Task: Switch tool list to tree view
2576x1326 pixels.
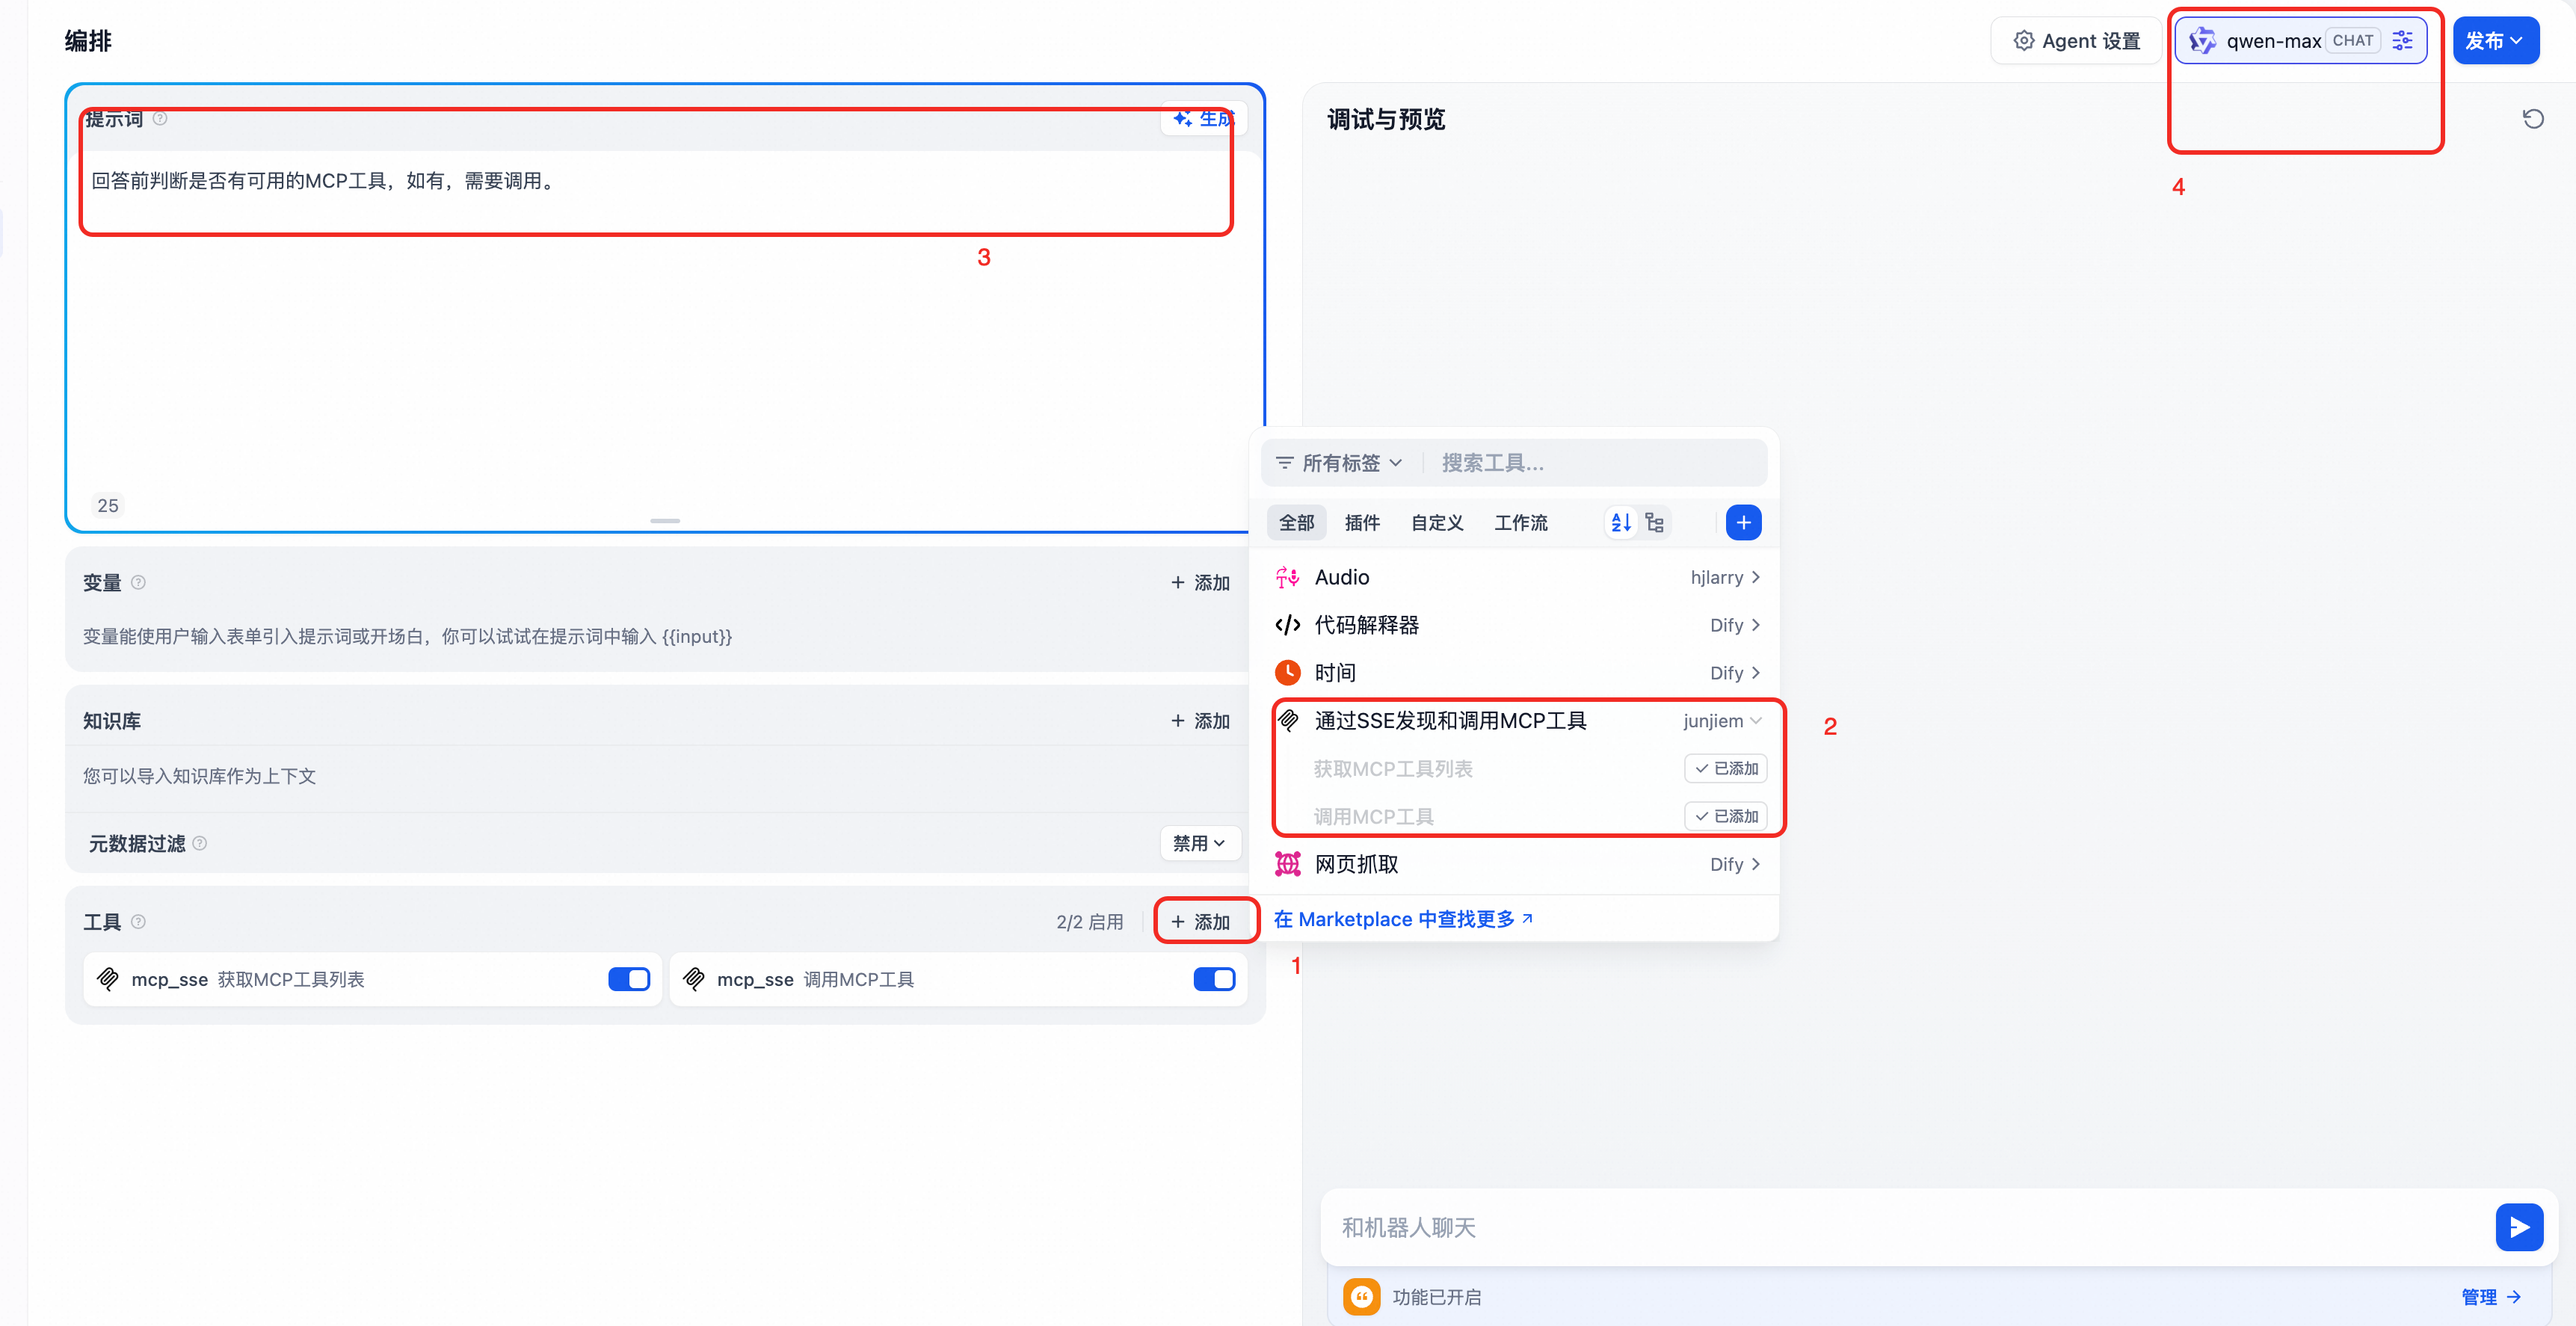Action: pyautogui.click(x=1654, y=522)
